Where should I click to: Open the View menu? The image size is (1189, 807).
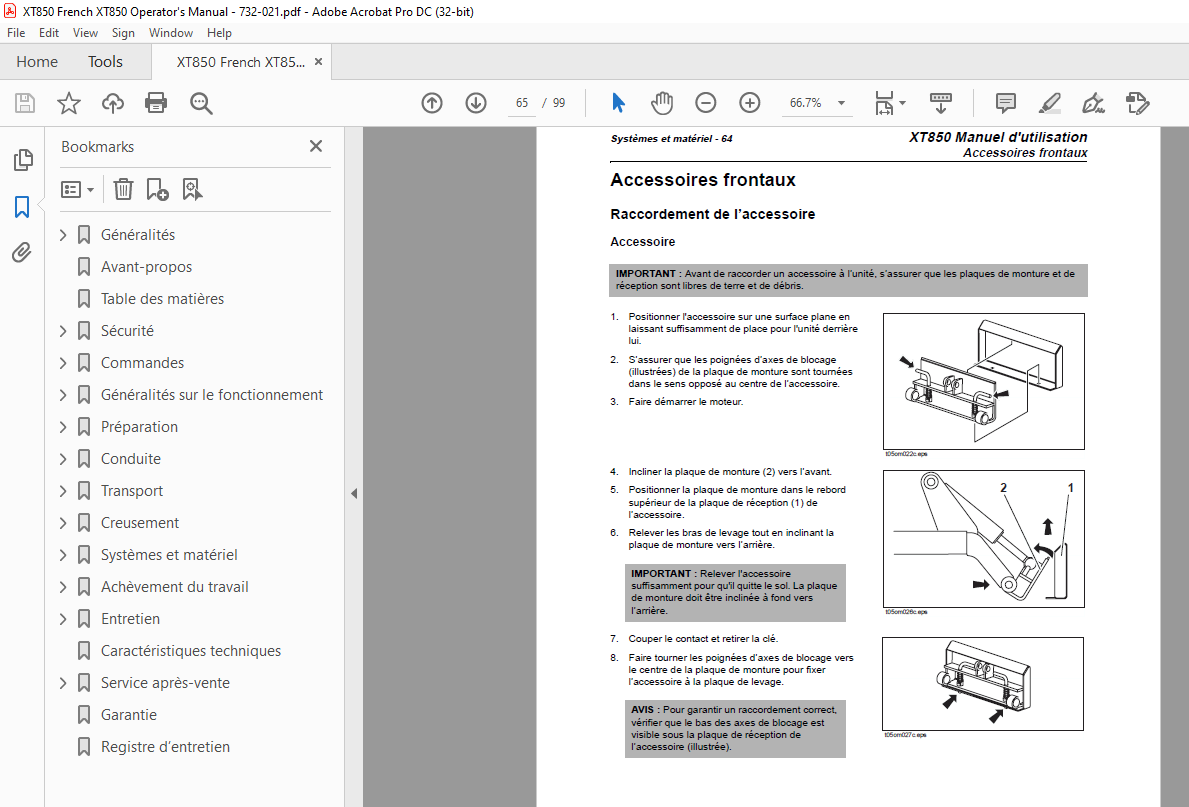(85, 33)
